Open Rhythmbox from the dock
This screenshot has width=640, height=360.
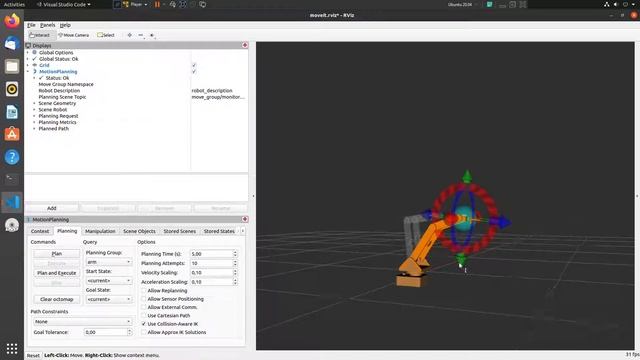tap(12, 89)
